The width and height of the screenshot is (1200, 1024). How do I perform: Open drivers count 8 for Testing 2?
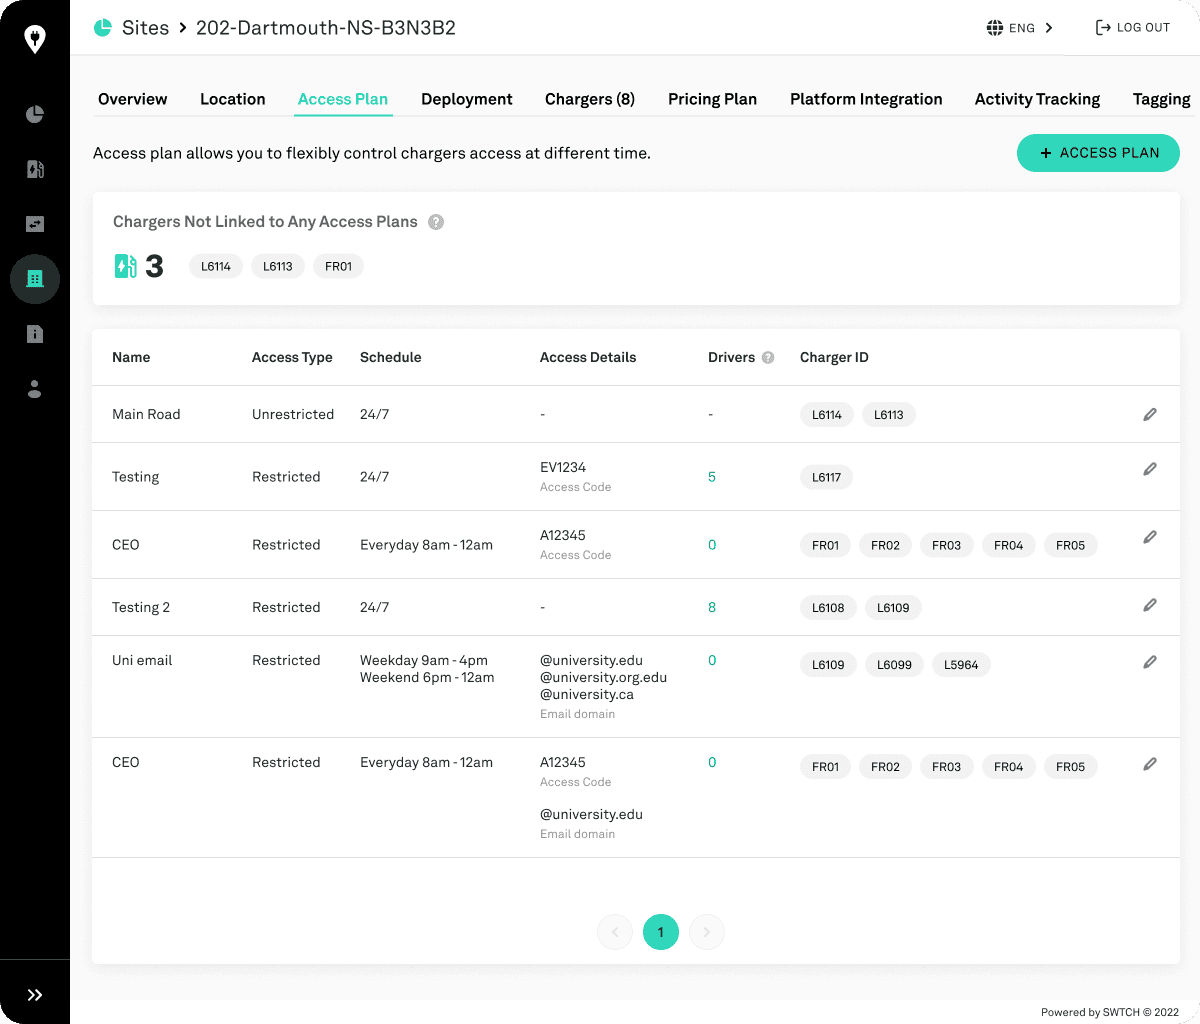click(x=712, y=607)
